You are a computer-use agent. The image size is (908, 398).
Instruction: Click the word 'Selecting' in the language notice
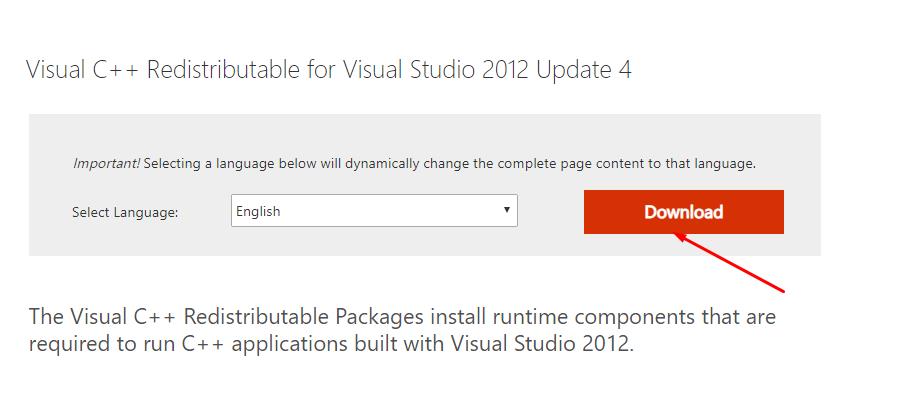click(x=173, y=163)
